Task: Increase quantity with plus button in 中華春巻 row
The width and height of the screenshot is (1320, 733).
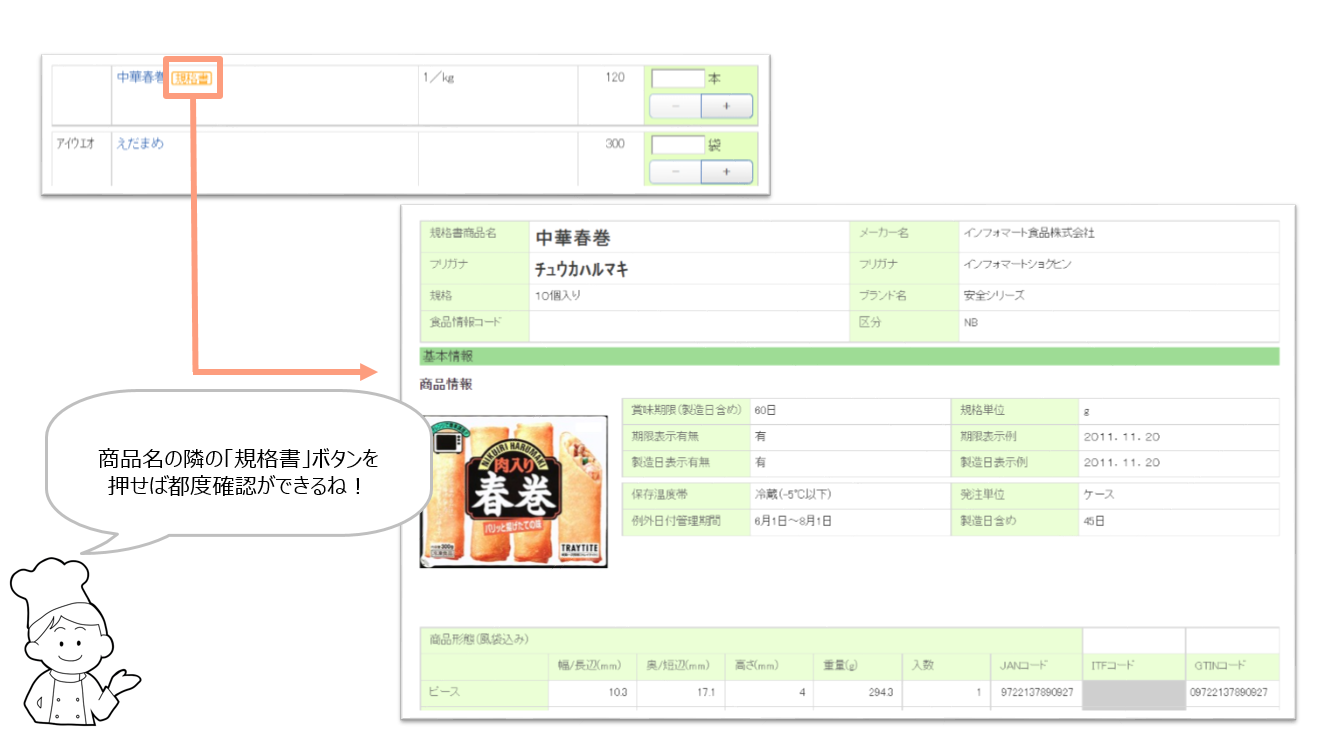Action: click(x=726, y=106)
